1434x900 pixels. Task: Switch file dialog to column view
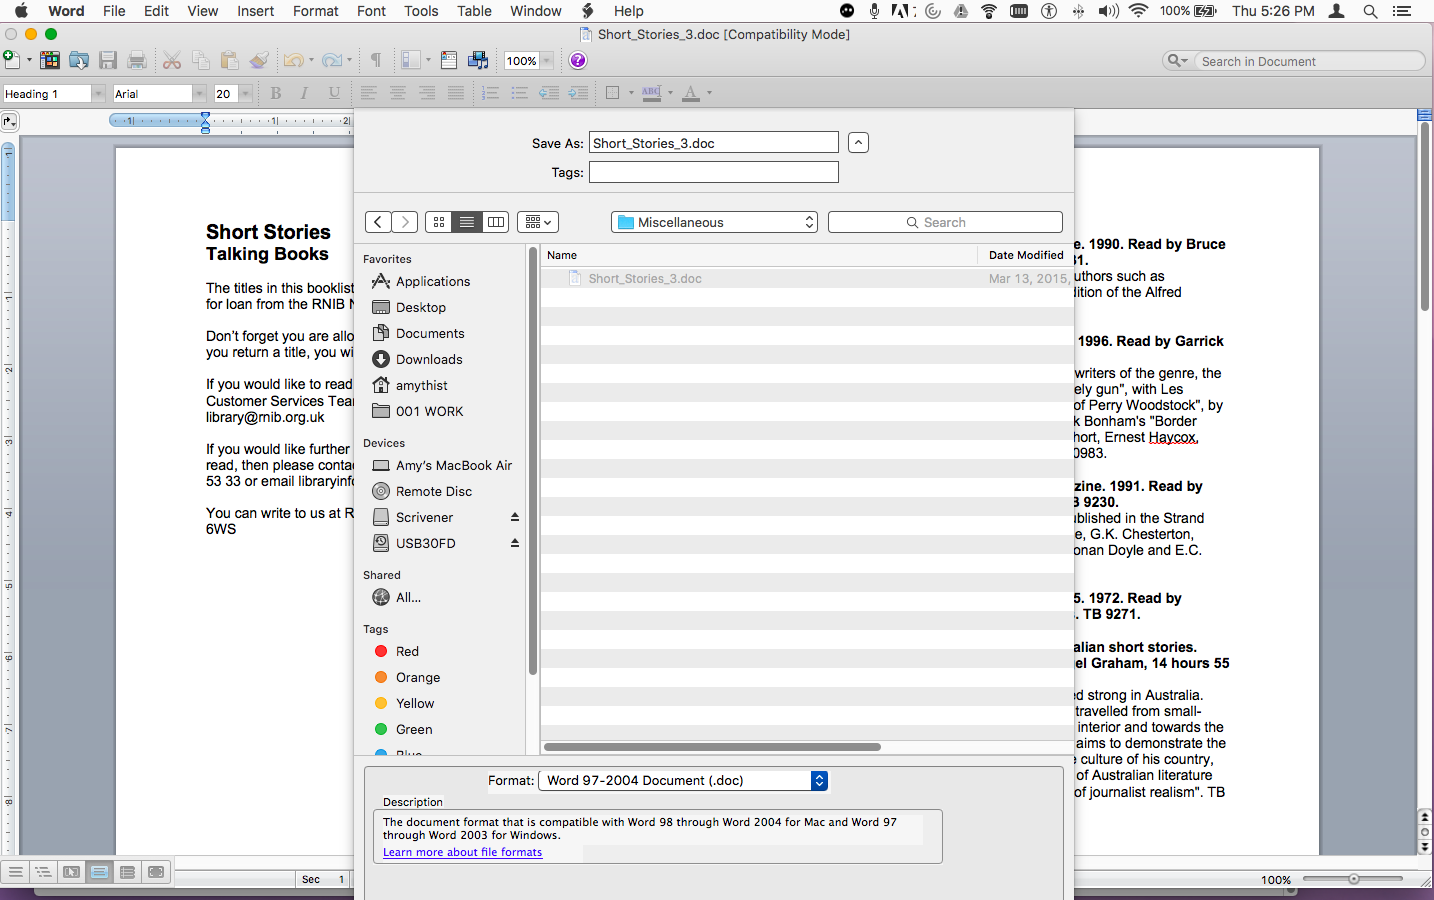click(496, 222)
